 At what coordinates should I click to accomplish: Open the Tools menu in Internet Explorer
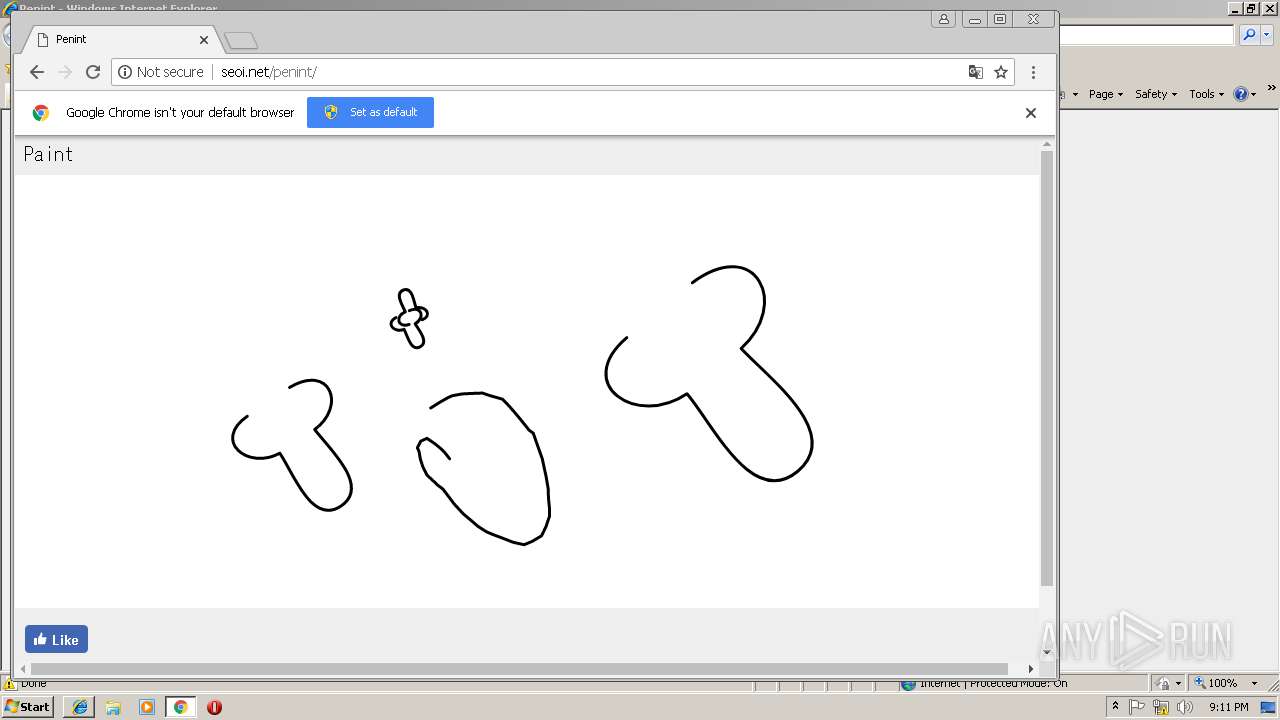click(x=1206, y=94)
